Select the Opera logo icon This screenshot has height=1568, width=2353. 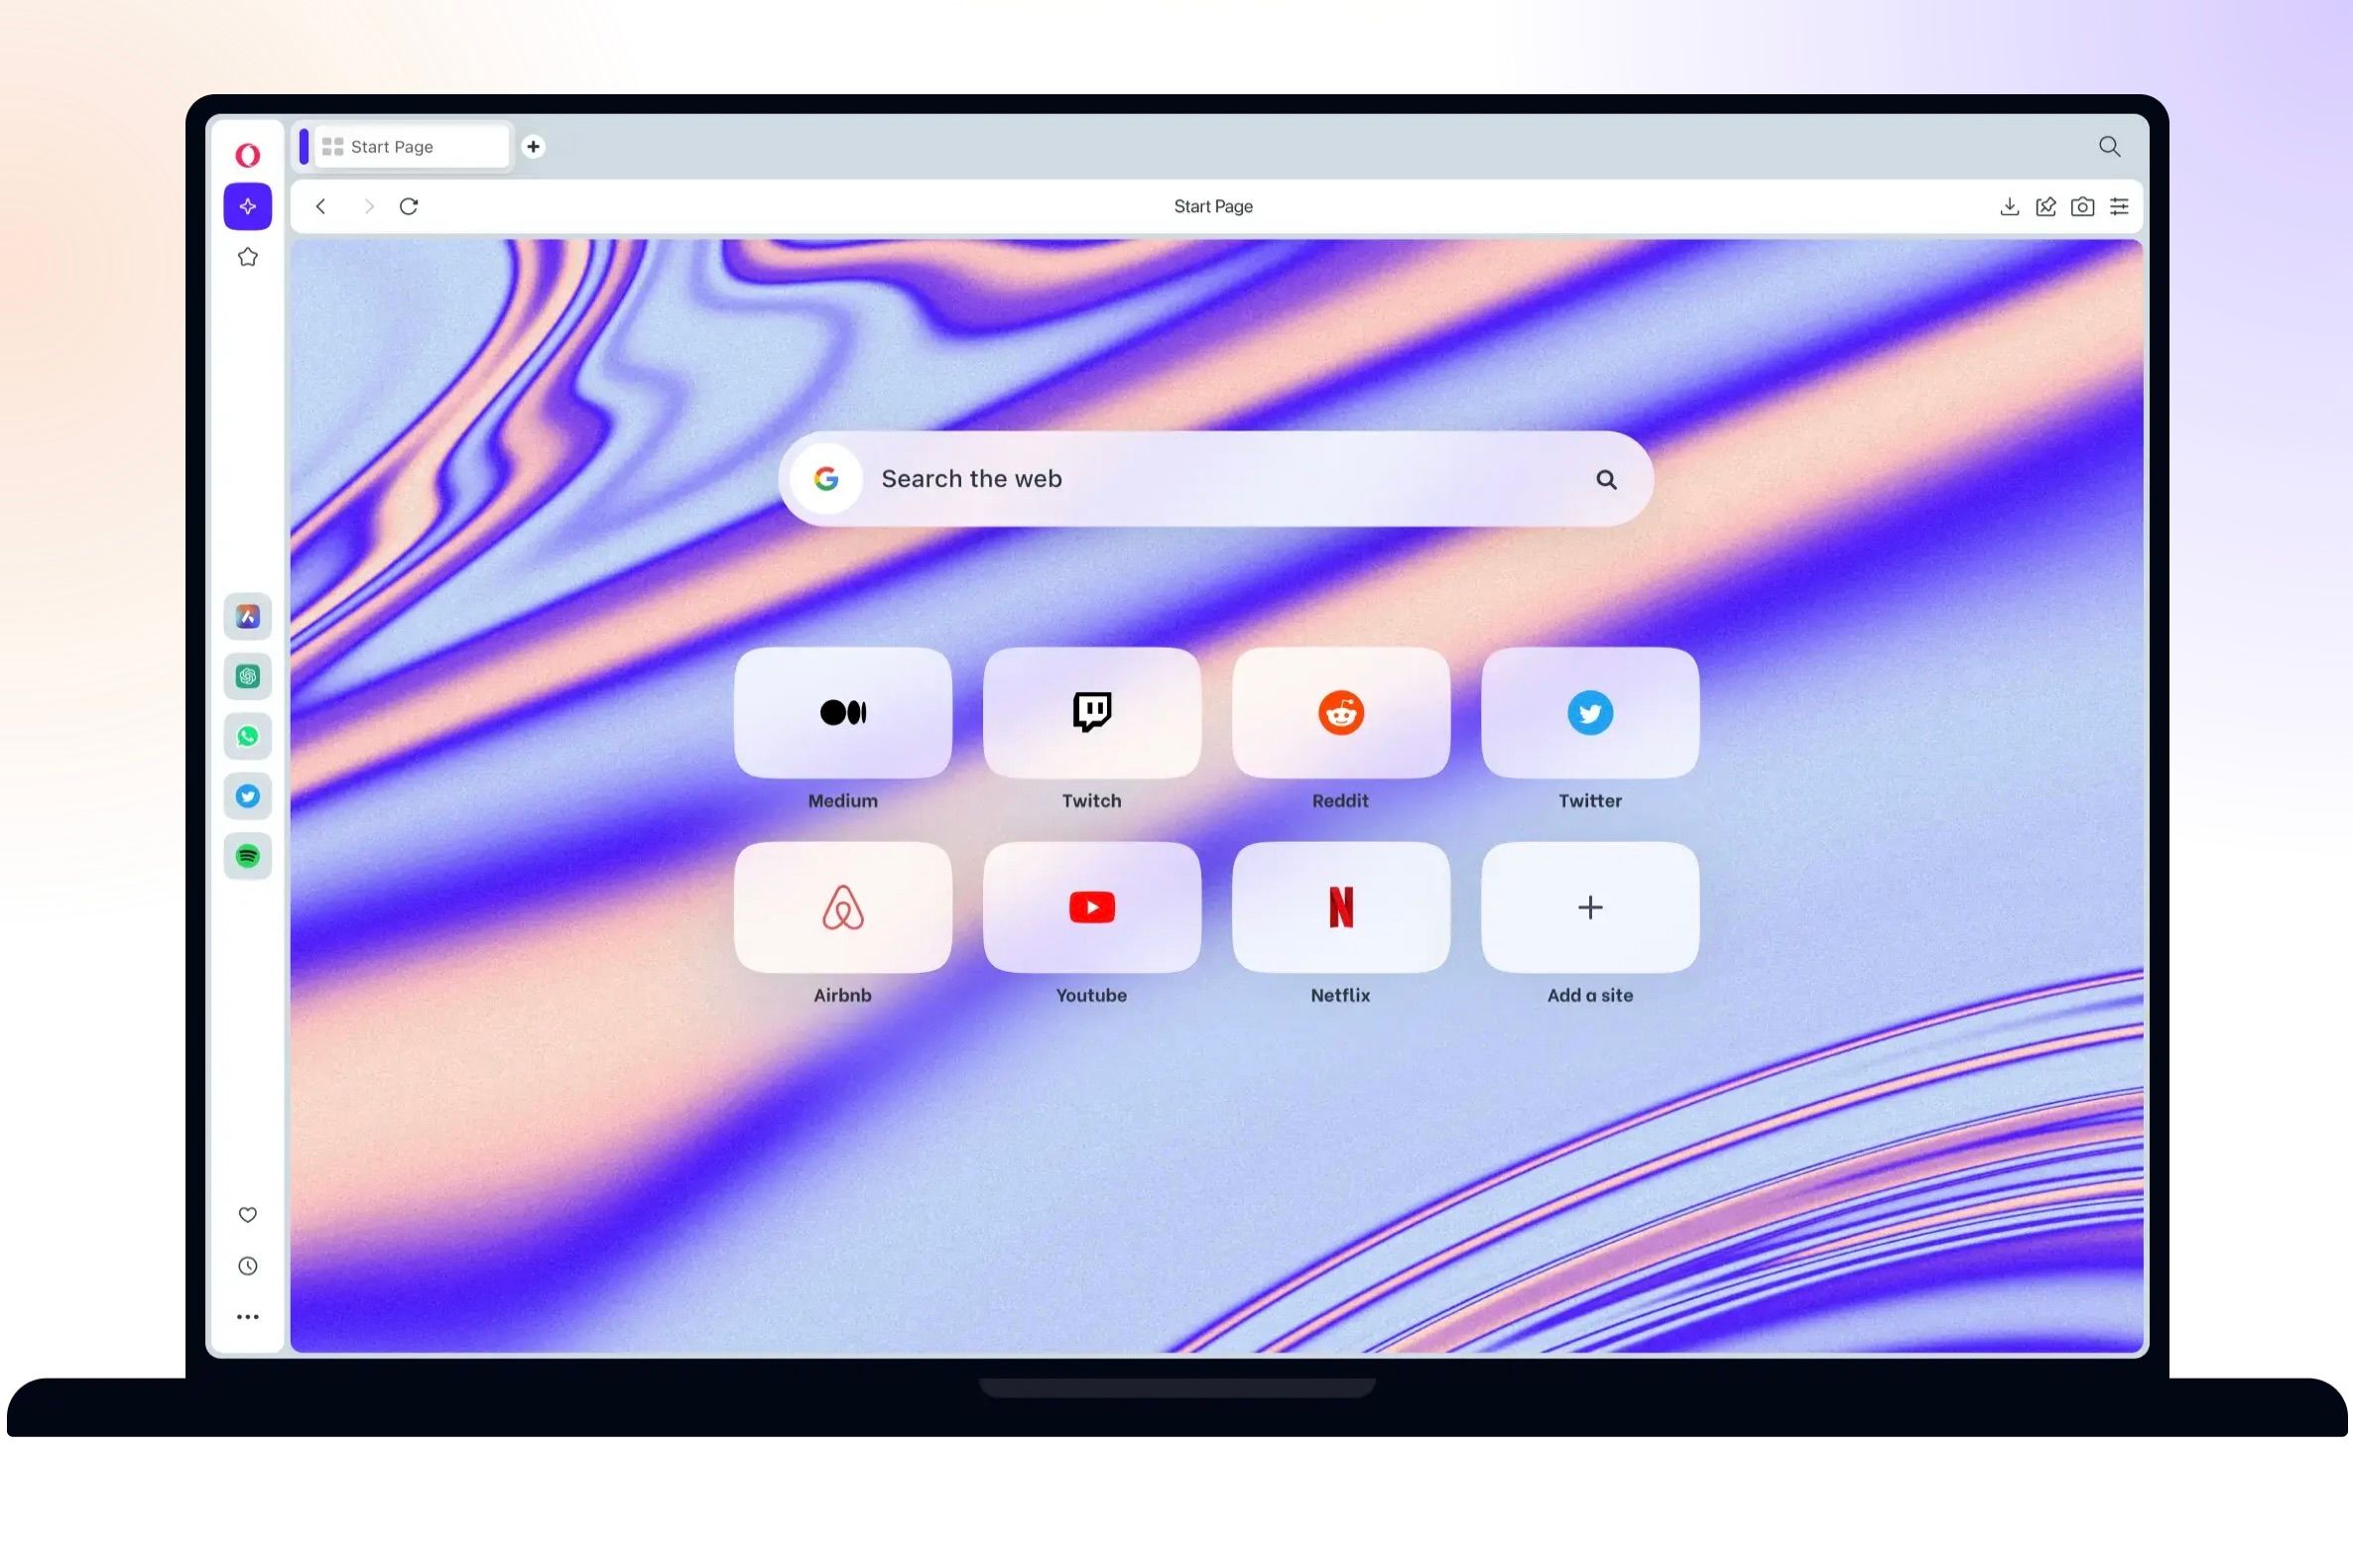pos(247,154)
